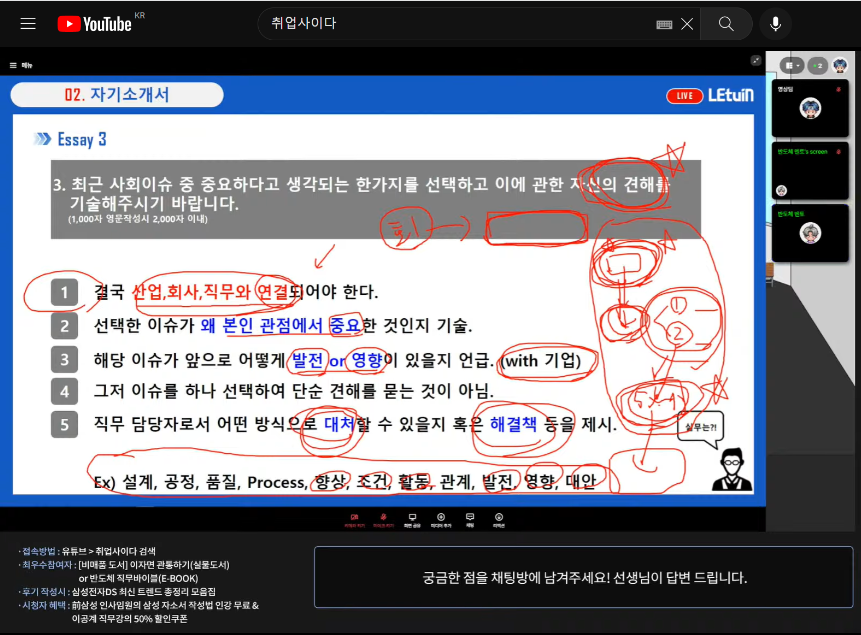
Task: Clear the search text with X
Action: coord(686,24)
